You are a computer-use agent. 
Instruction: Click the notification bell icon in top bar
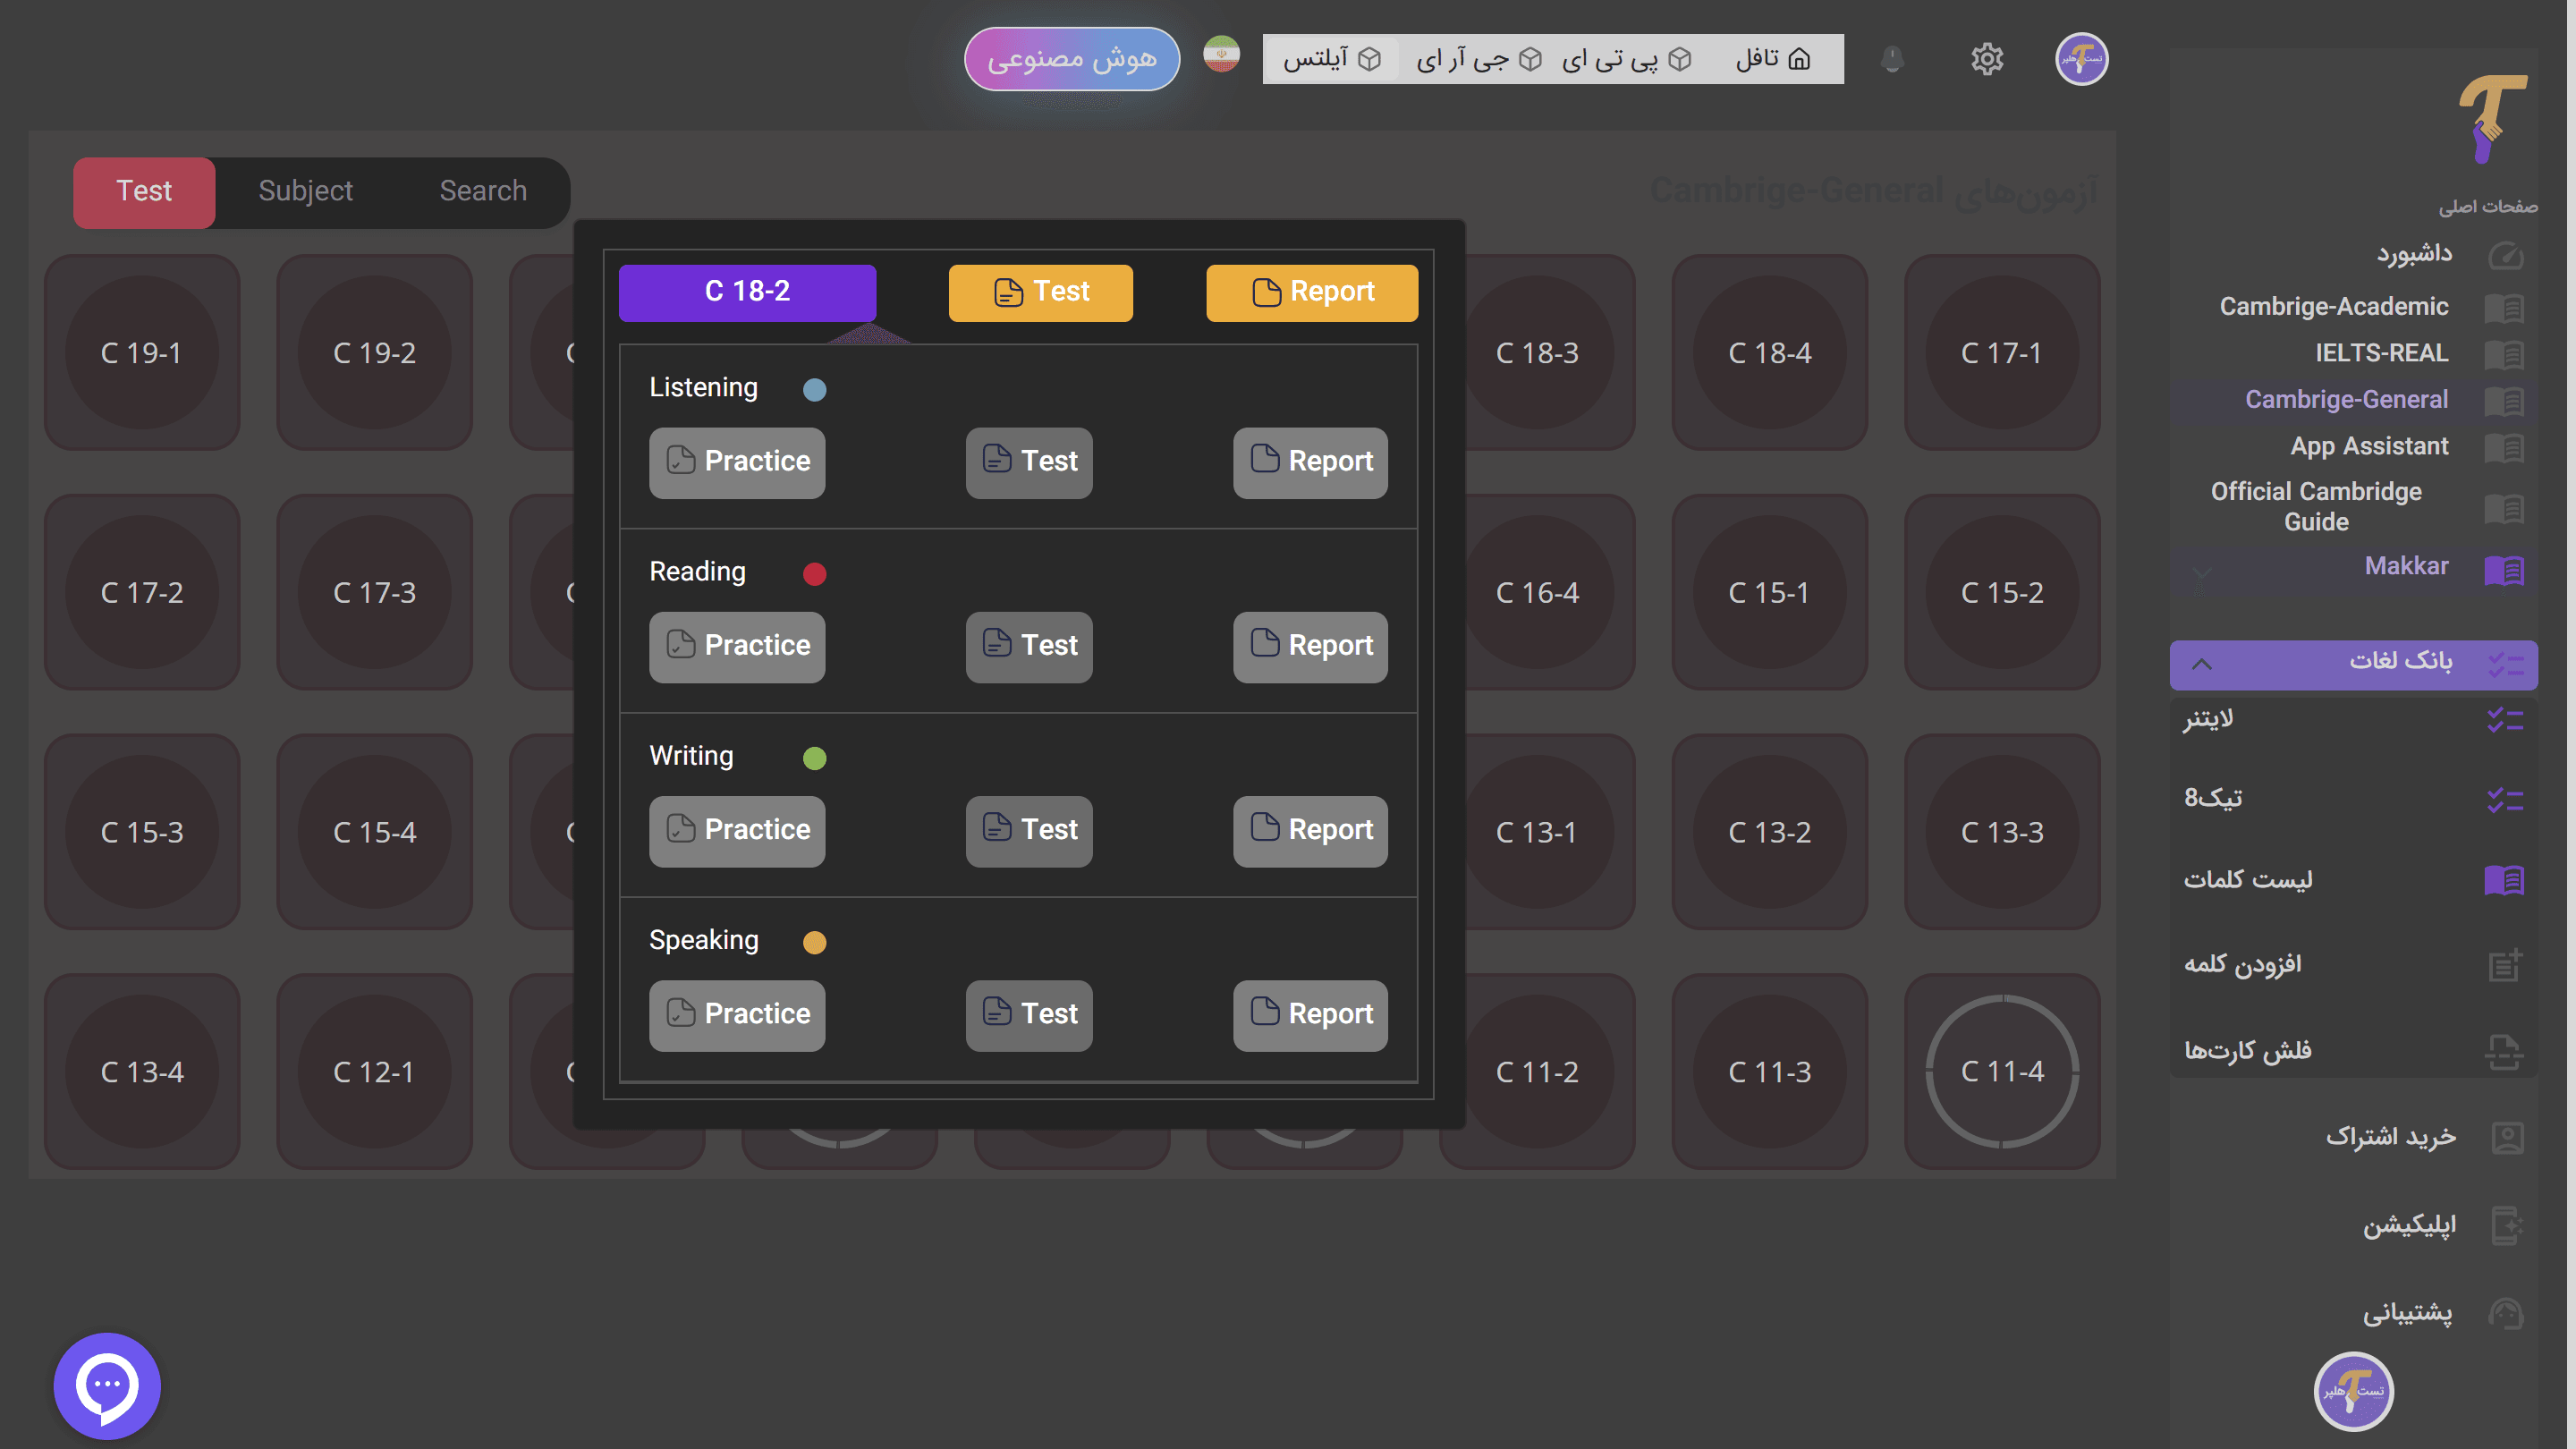1890,59
